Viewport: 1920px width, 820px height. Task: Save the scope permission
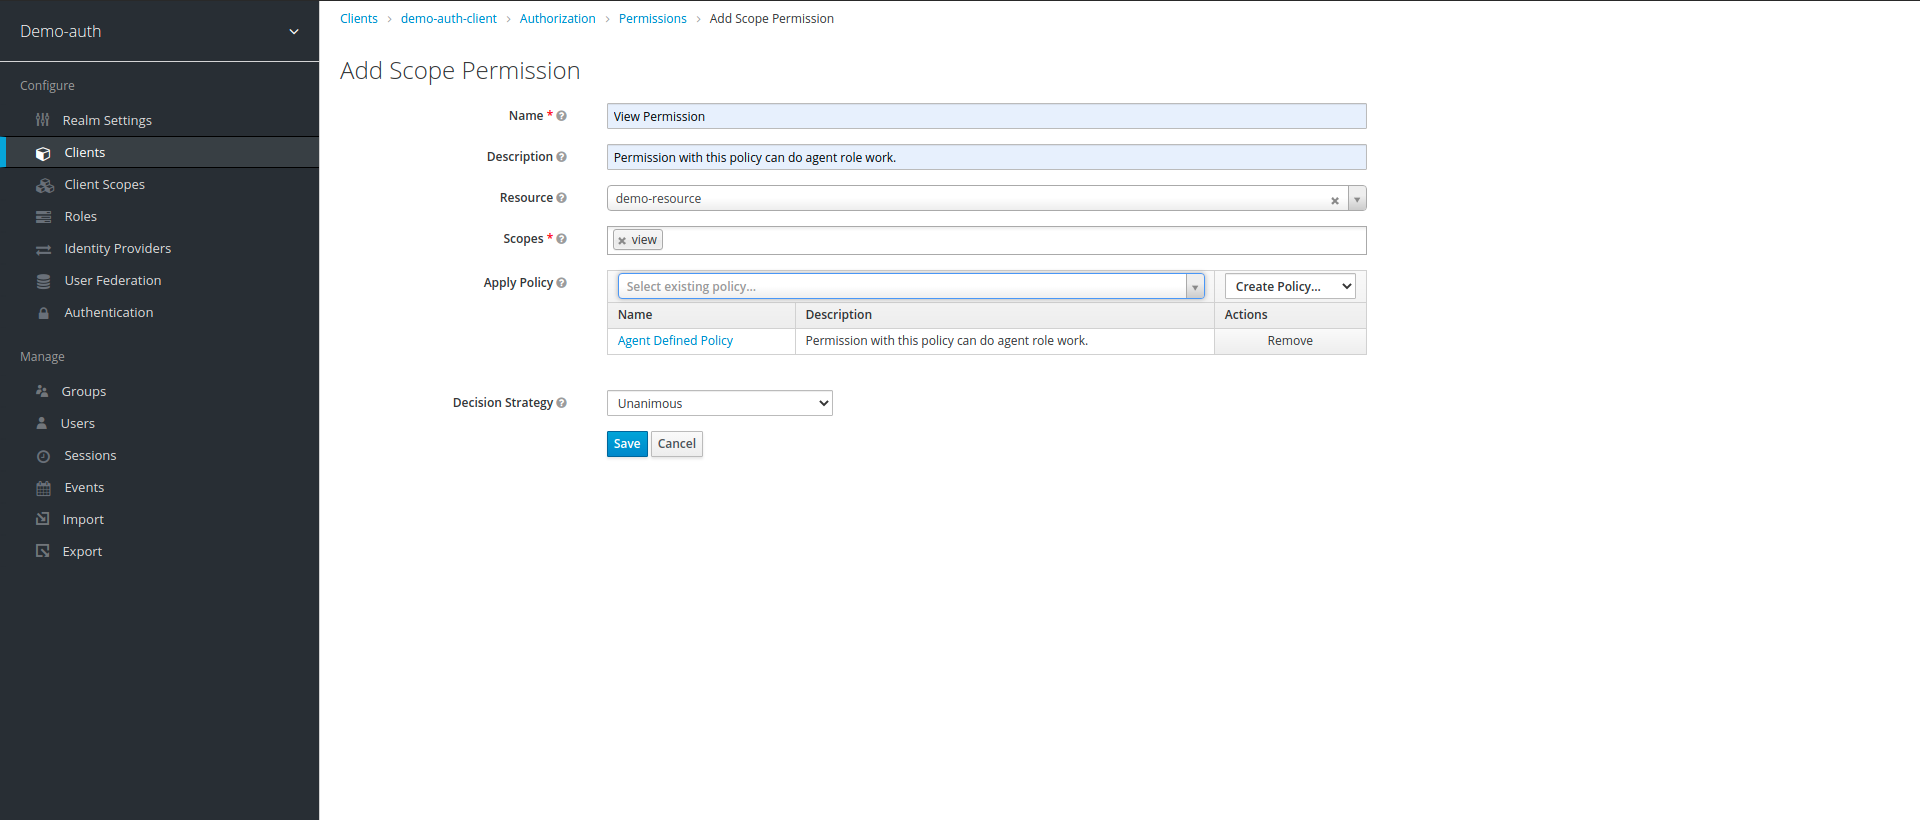626,444
